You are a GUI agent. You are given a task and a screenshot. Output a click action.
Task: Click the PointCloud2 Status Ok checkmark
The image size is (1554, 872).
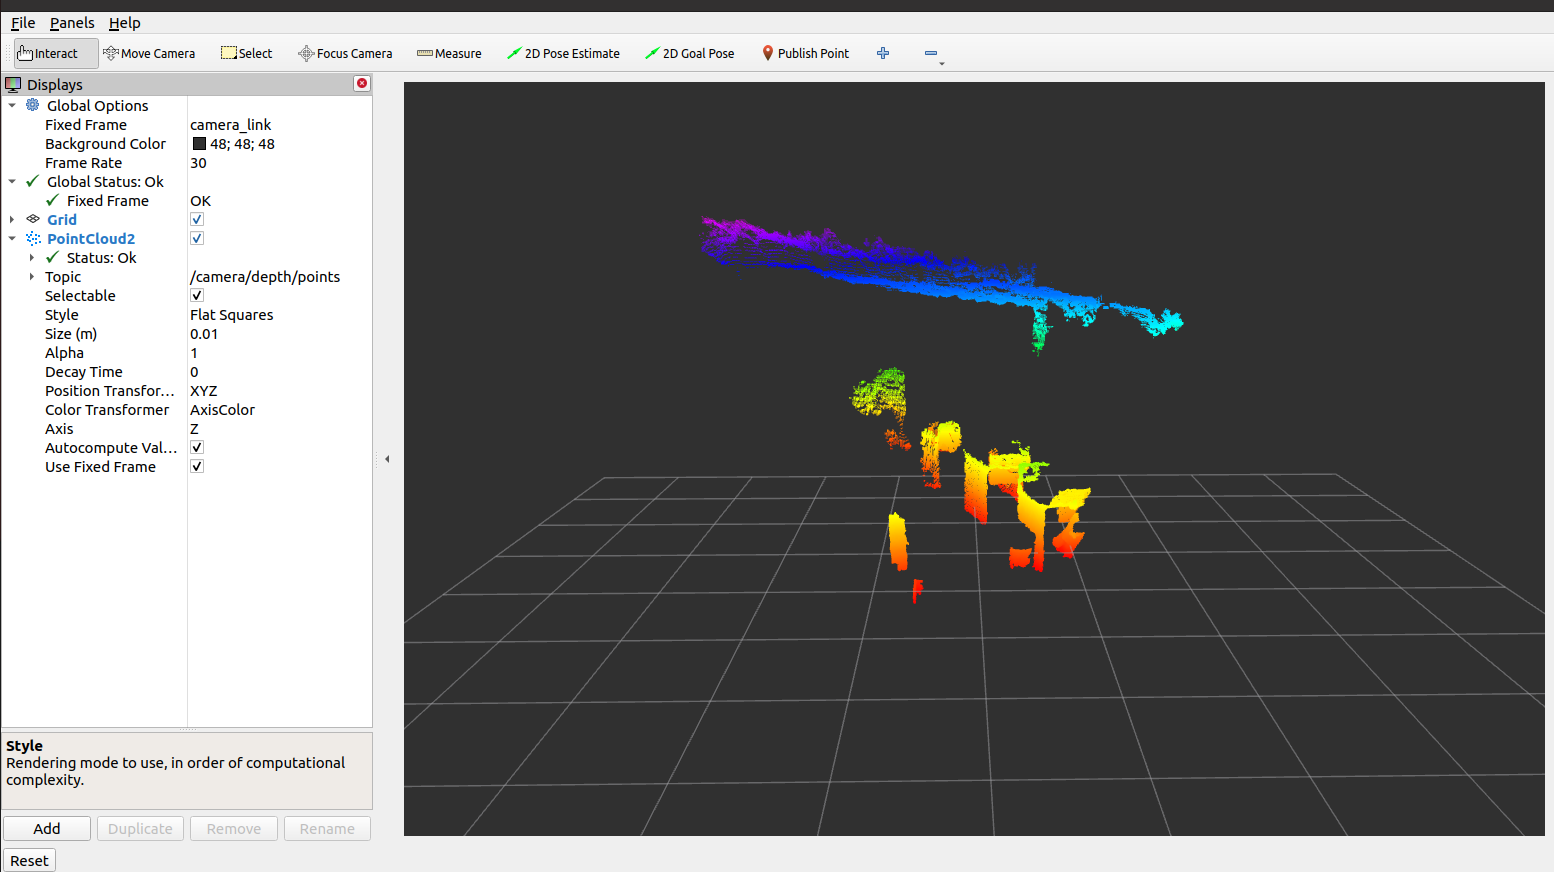pyautogui.click(x=53, y=257)
